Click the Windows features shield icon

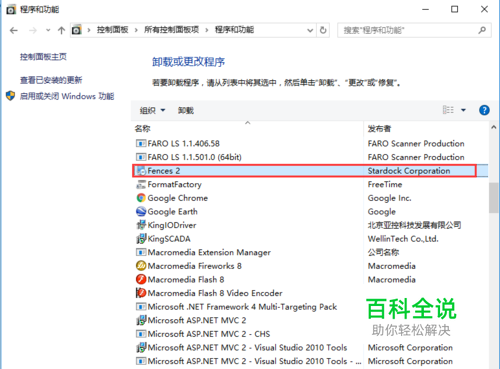click(x=11, y=96)
